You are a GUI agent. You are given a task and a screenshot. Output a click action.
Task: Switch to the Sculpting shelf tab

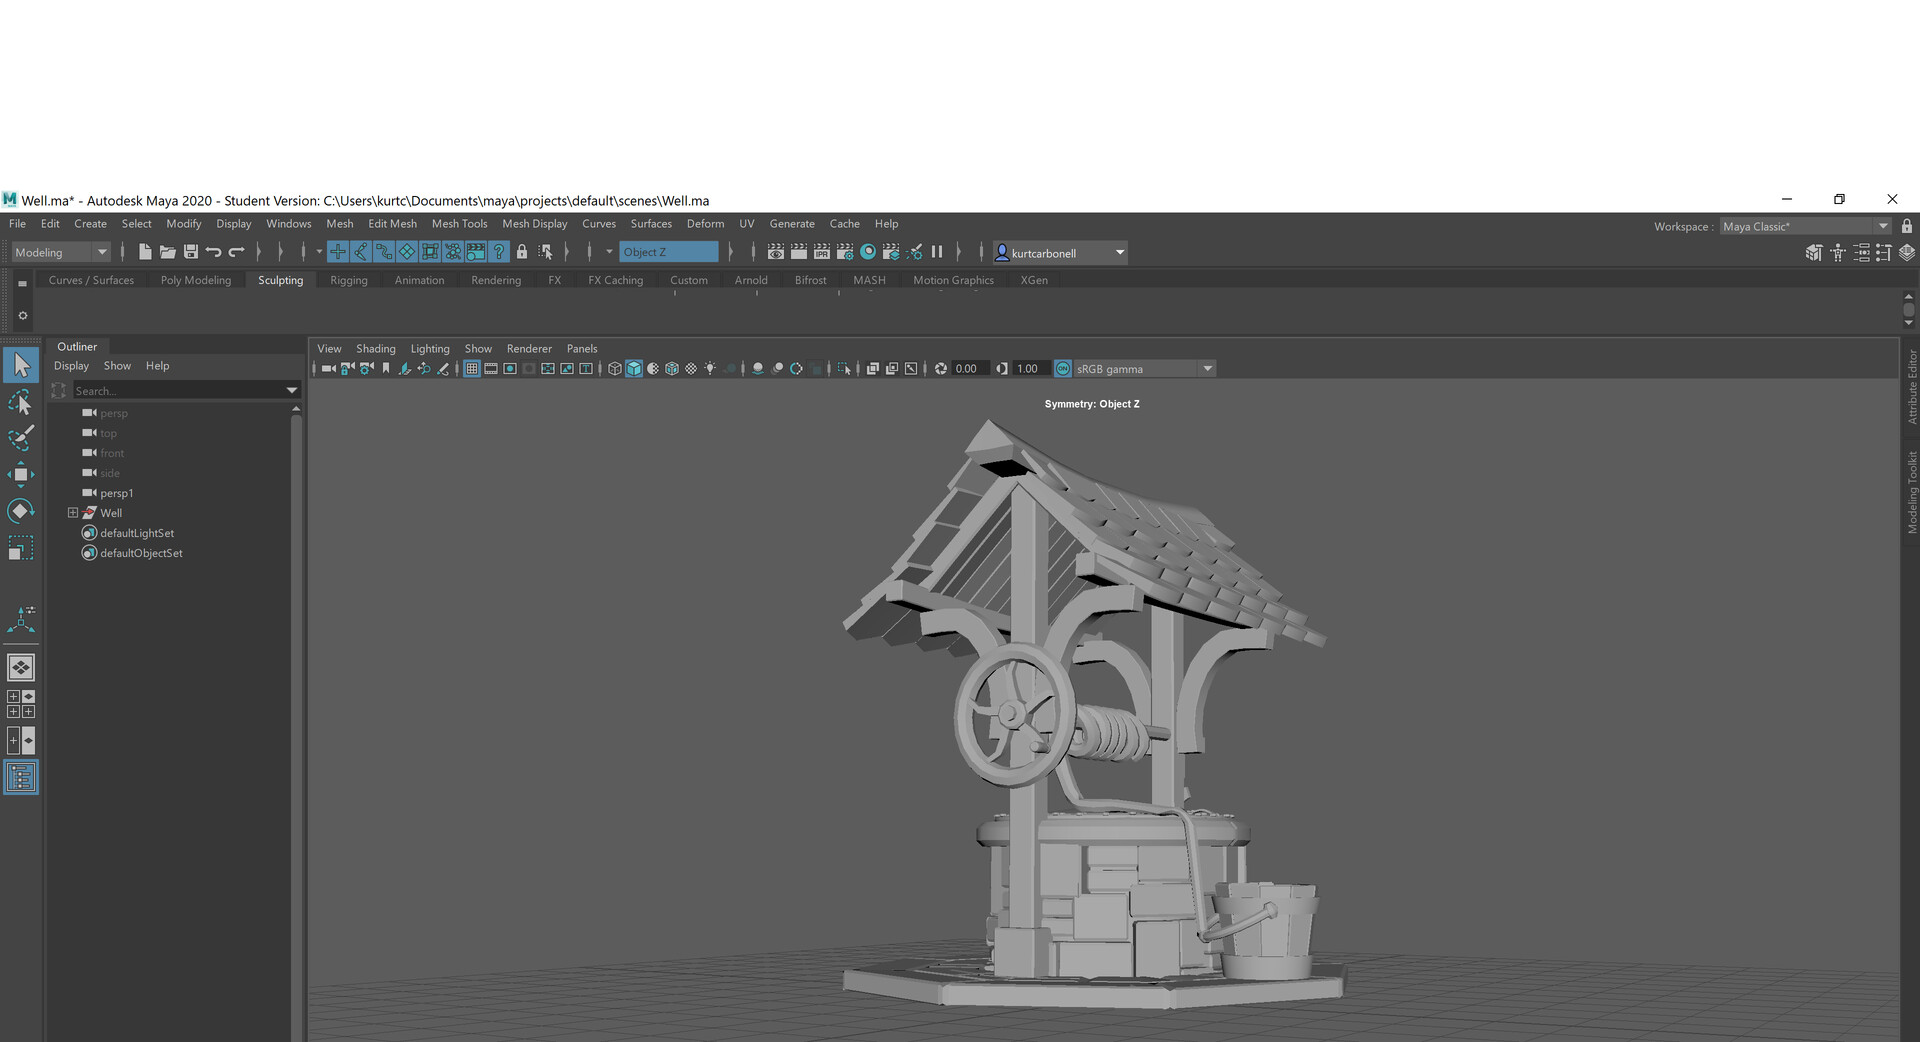coord(281,281)
